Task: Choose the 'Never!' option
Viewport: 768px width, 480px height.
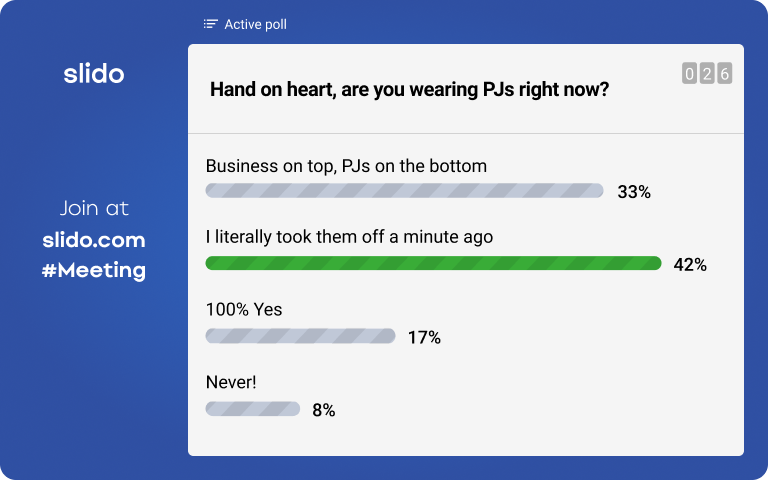Action: pos(231,382)
